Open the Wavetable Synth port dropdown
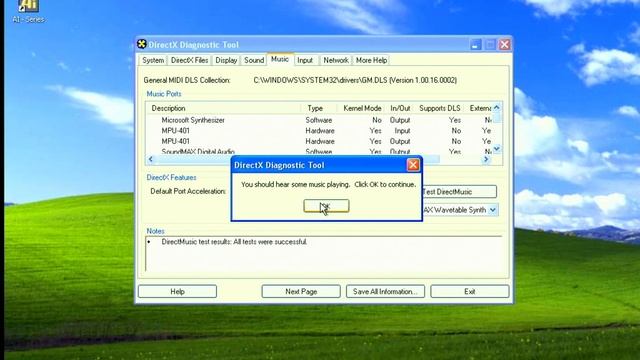The width and height of the screenshot is (640, 360). tap(493, 210)
